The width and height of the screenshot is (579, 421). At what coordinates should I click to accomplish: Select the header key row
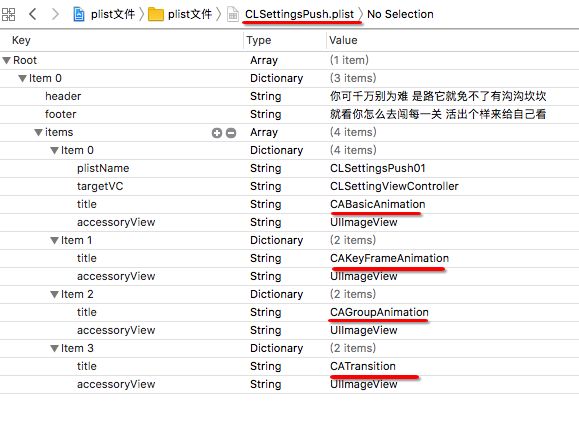(63, 96)
